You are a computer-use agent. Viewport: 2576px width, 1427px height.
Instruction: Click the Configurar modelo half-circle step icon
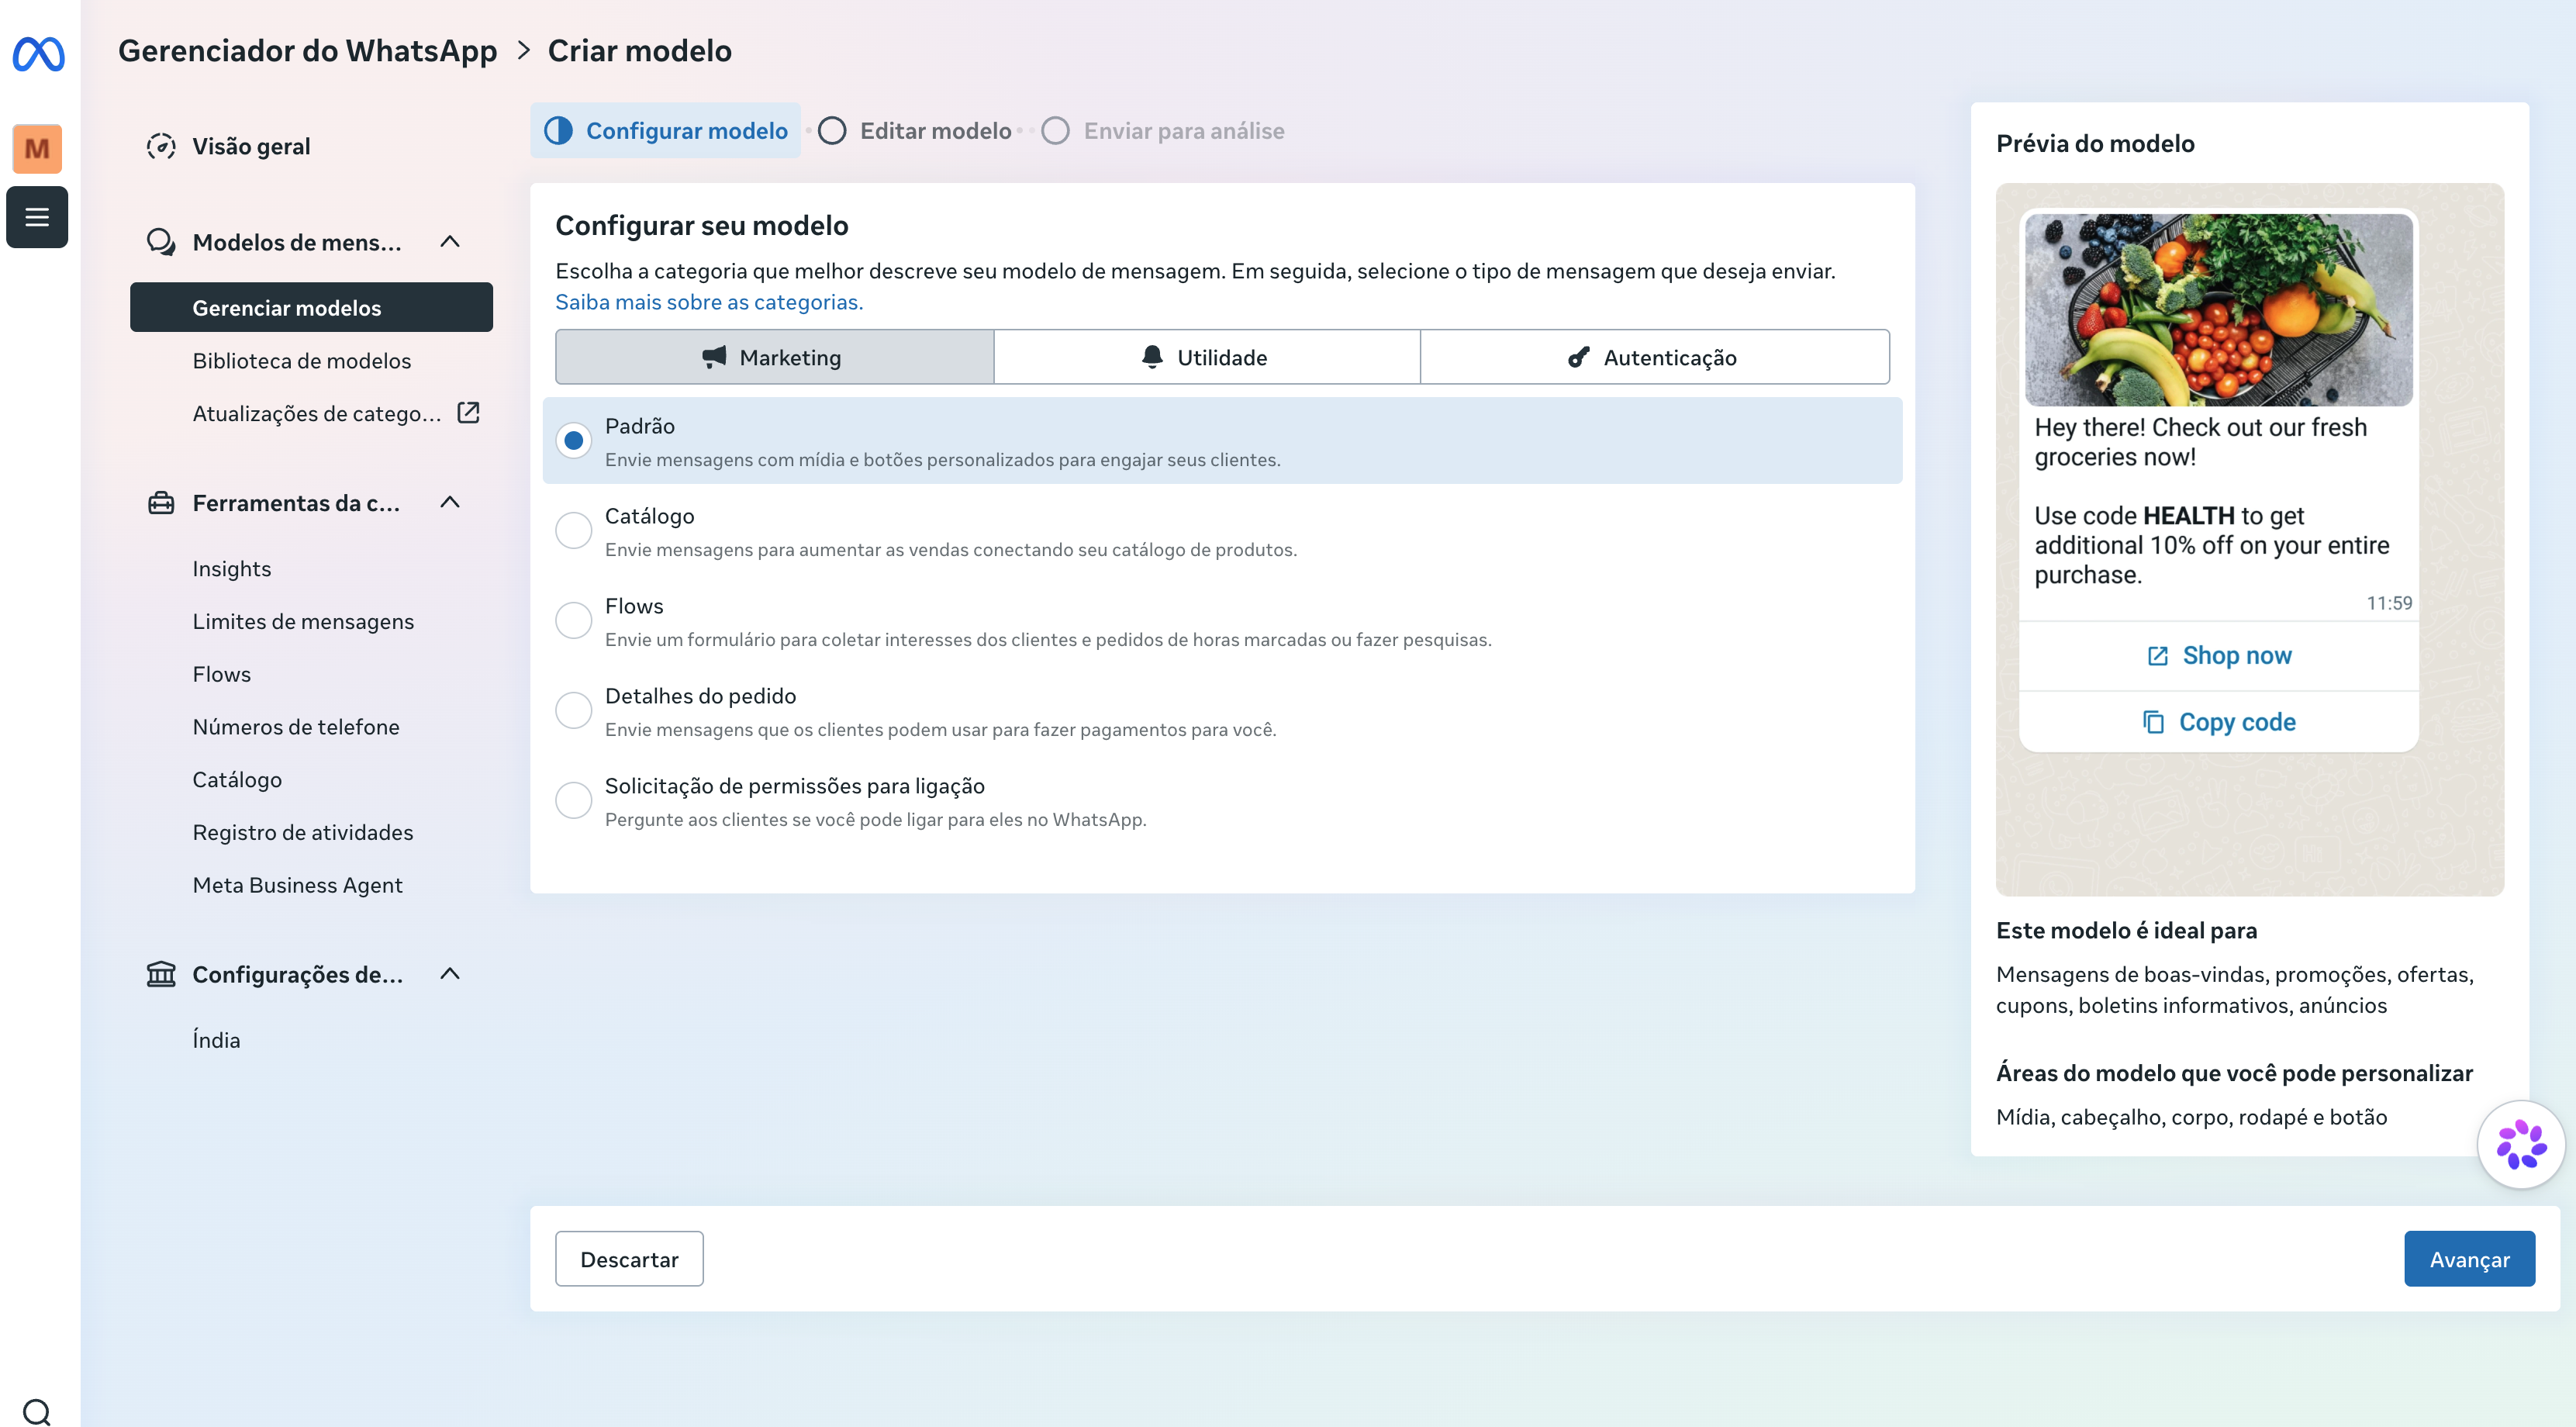[x=558, y=131]
